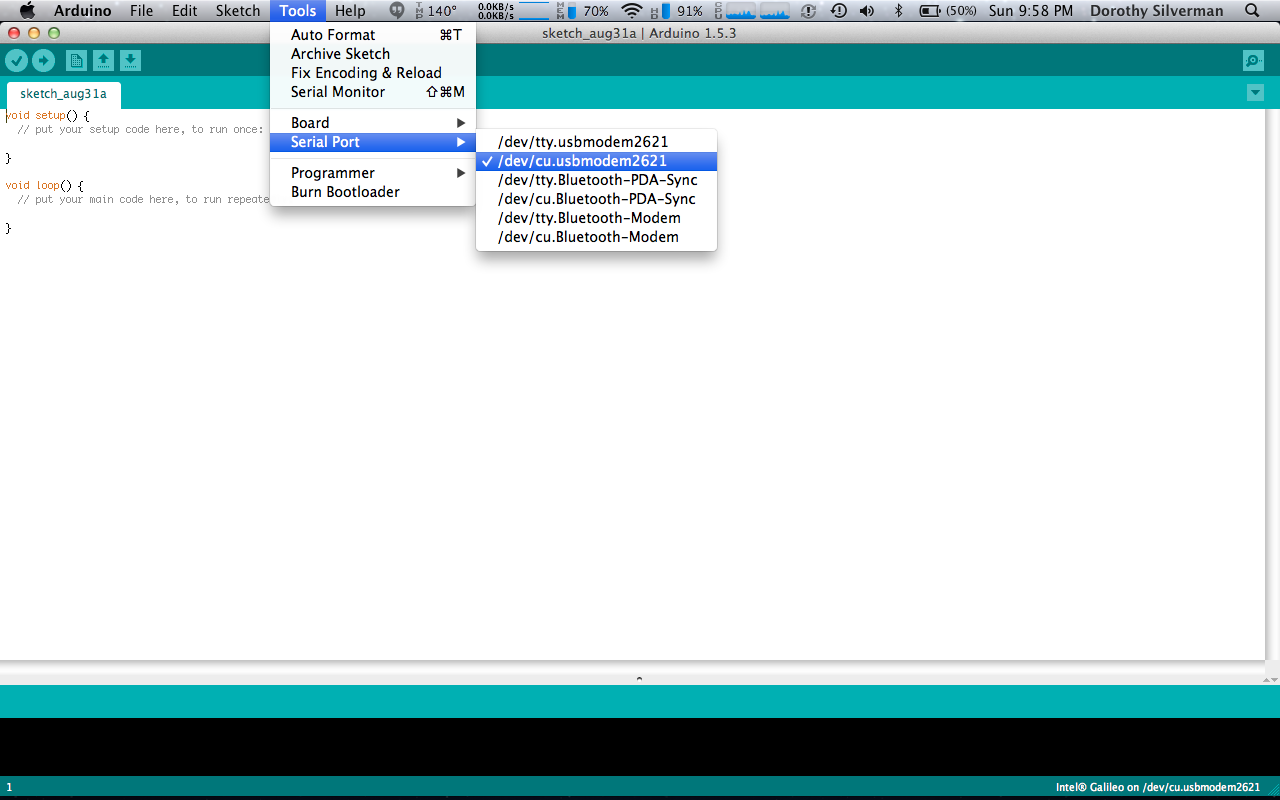Click the line number 1 status indicator
This screenshot has width=1280, height=800.
(9, 787)
